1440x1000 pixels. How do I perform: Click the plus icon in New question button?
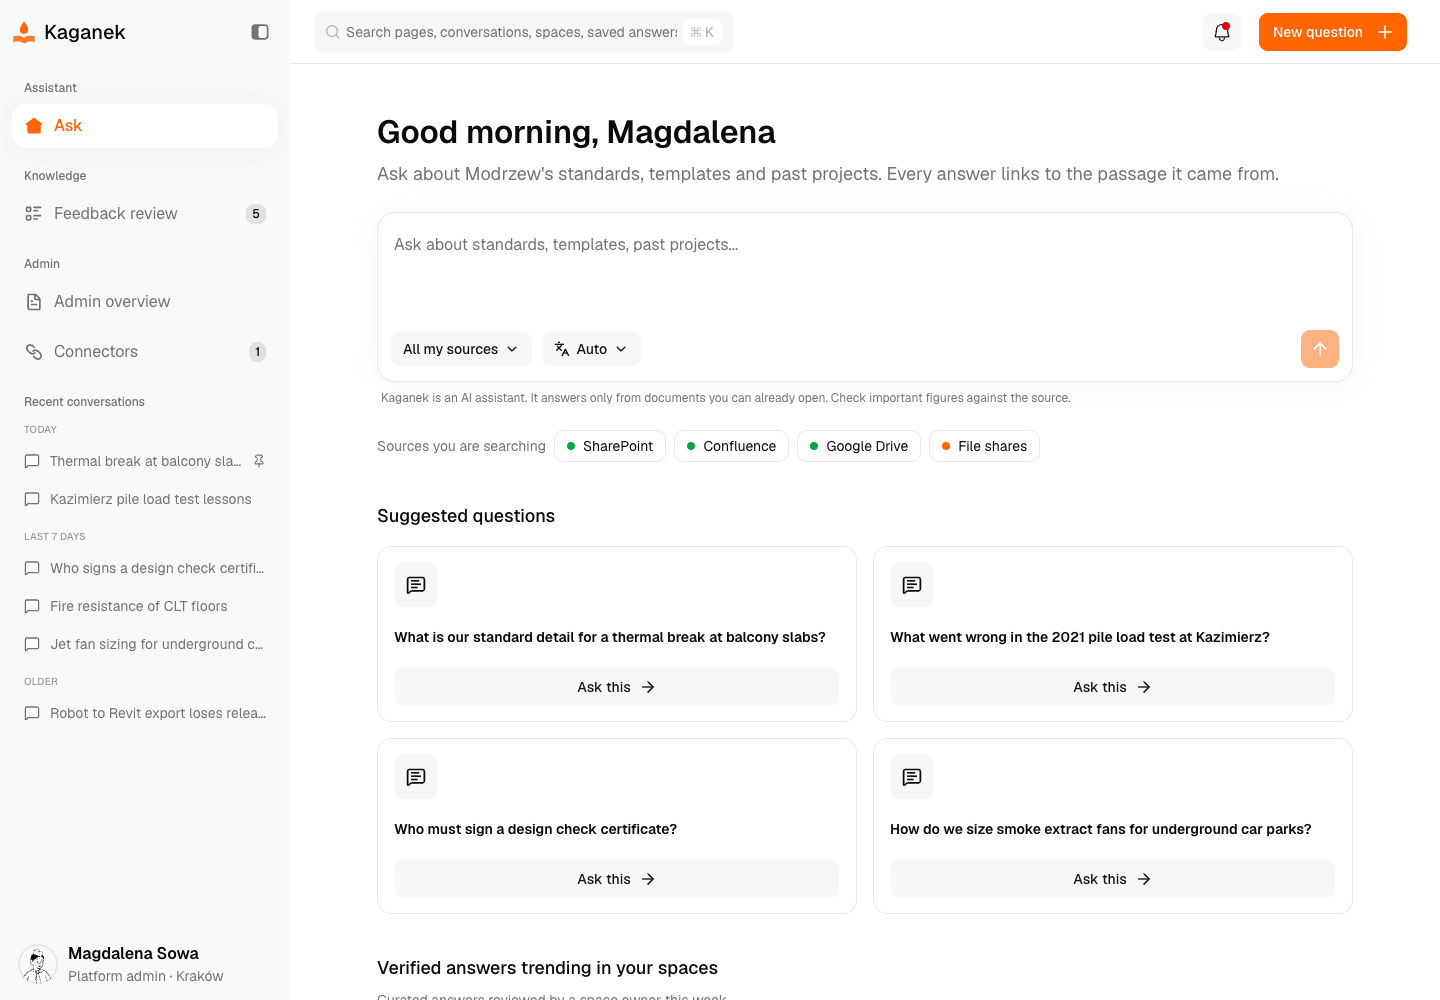[x=1385, y=32]
